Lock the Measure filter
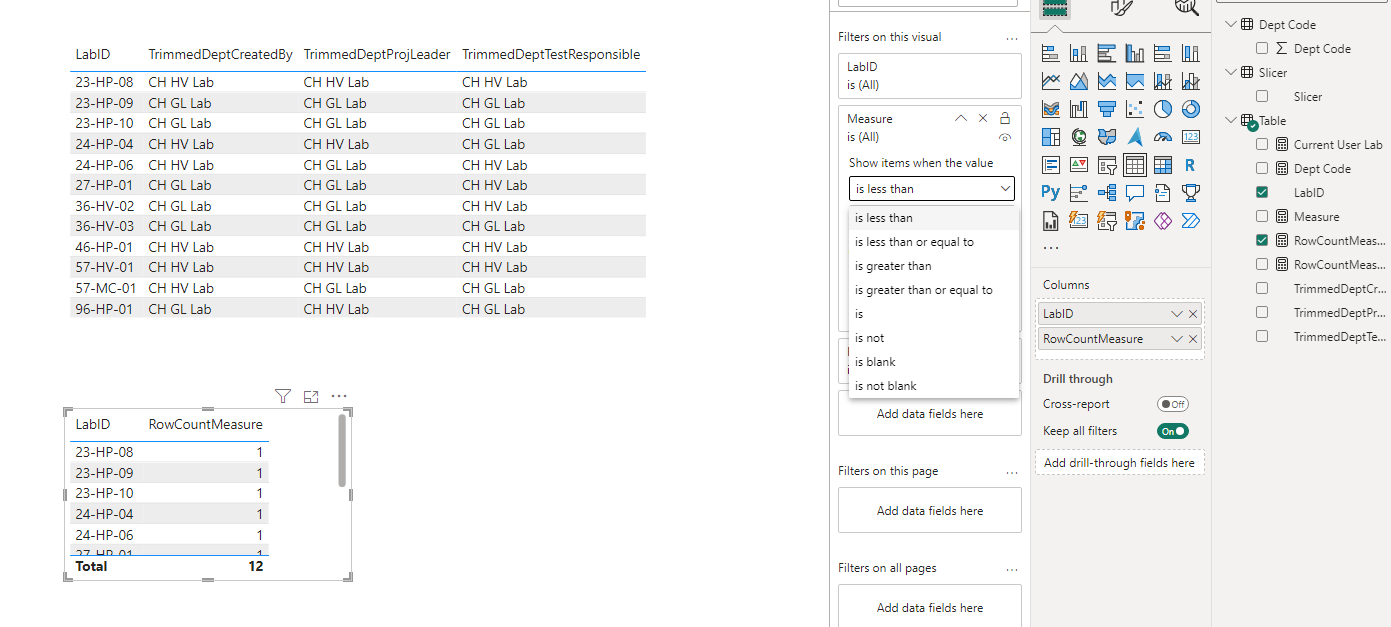Image resolution: width=1391 pixels, height=627 pixels. pos(1005,118)
